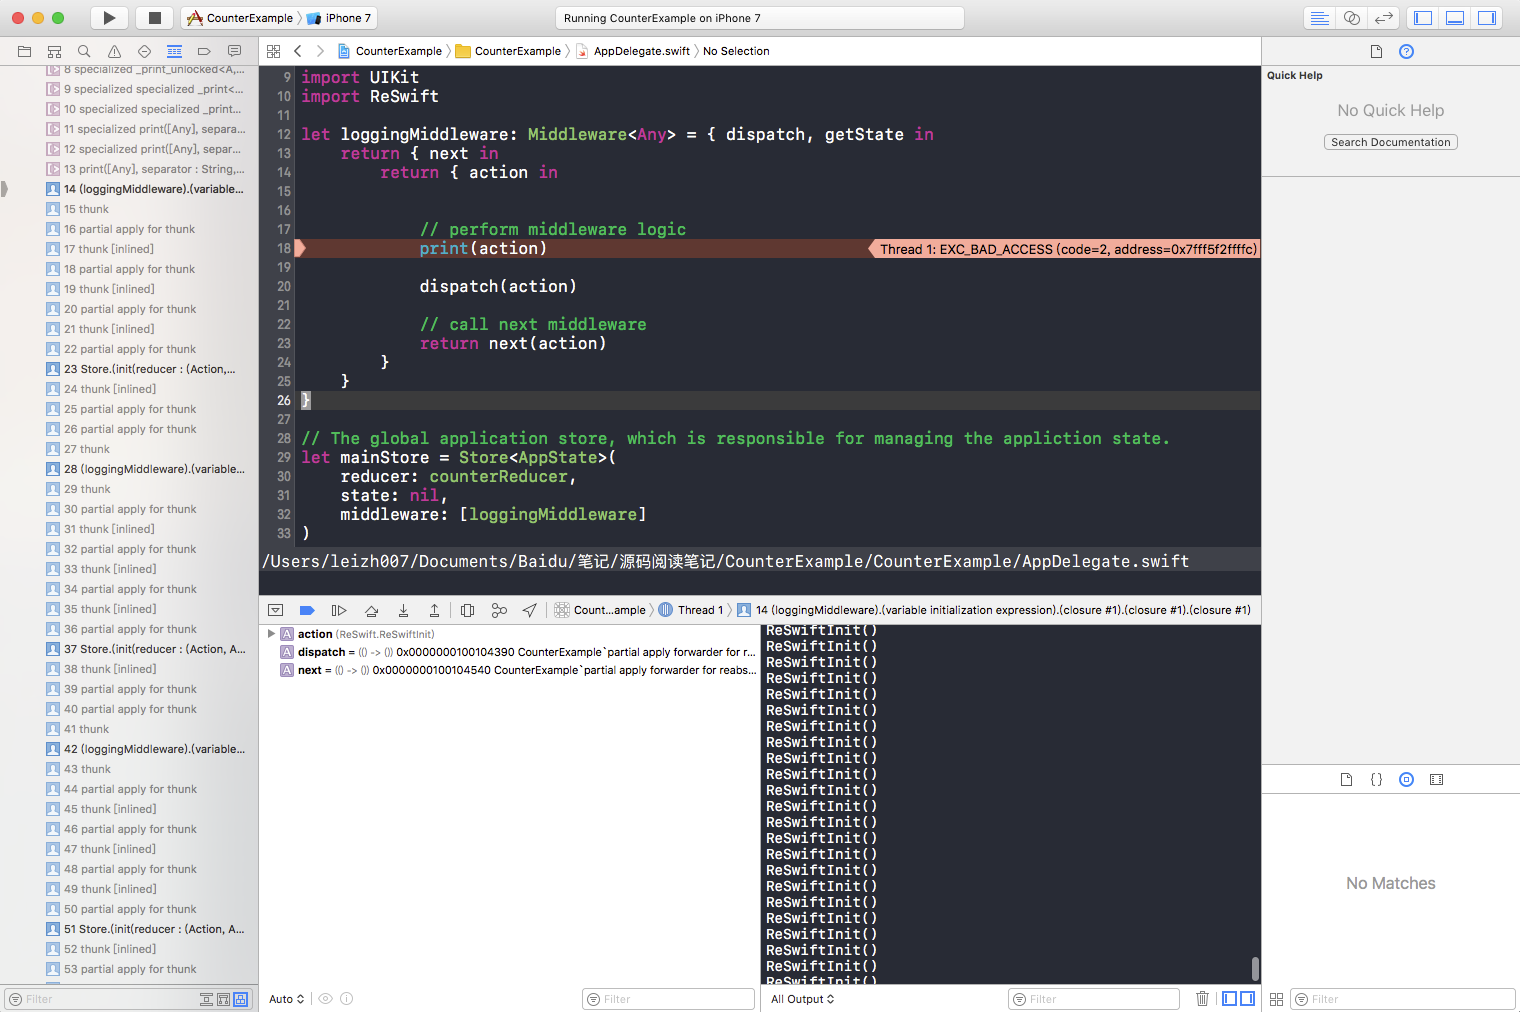The height and width of the screenshot is (1012, 1520).
Task: Open the All Output console dropdown
Action: [802, 999]
